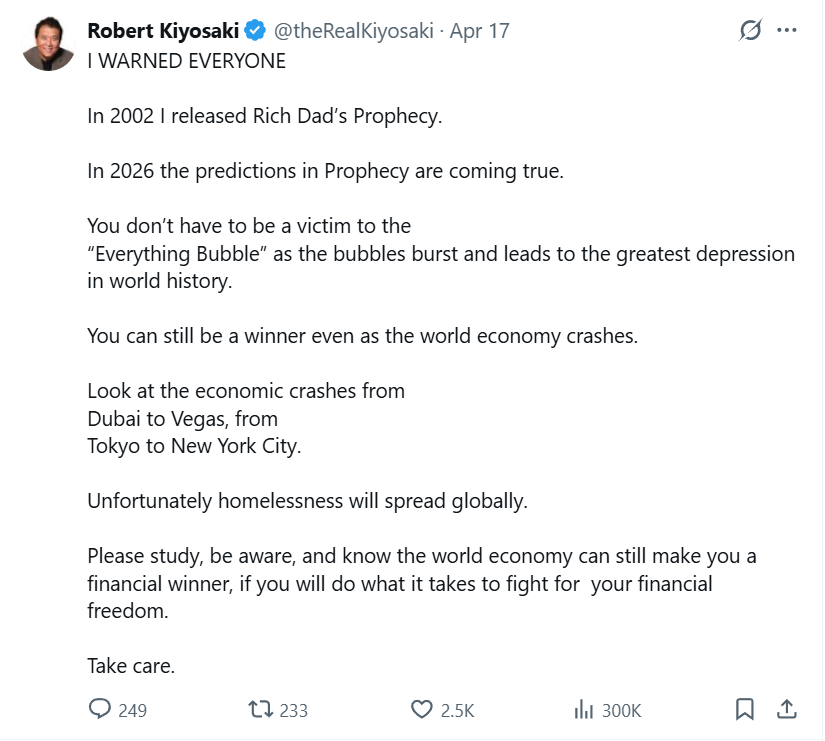Click the 300K views count

[x=622, y=711]
